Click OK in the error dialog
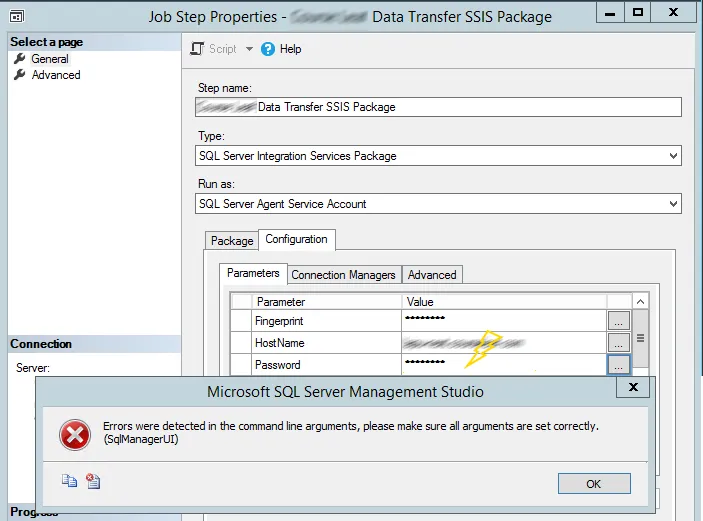The height and width of the screenshot is (521, 703). click(594, 484)
